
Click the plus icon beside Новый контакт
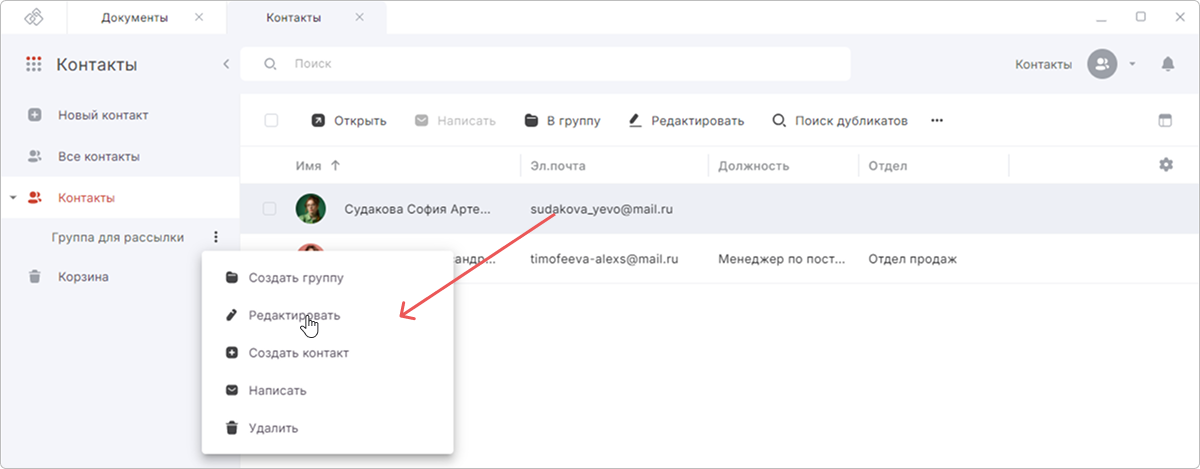(35, 115)
